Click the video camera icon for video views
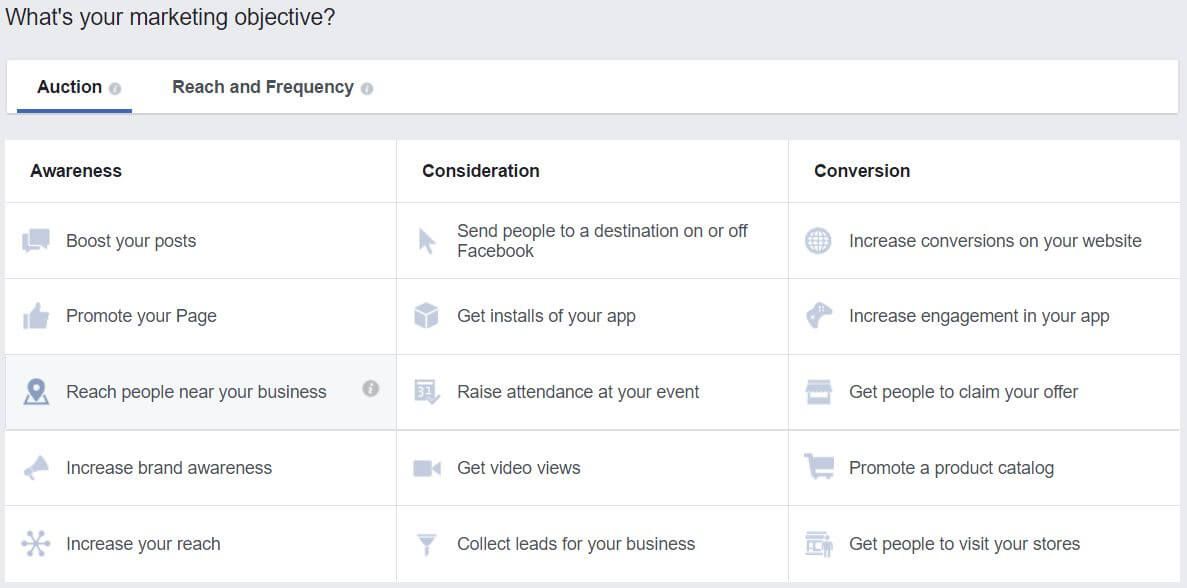1187x588 pixels. coord(427,468)
